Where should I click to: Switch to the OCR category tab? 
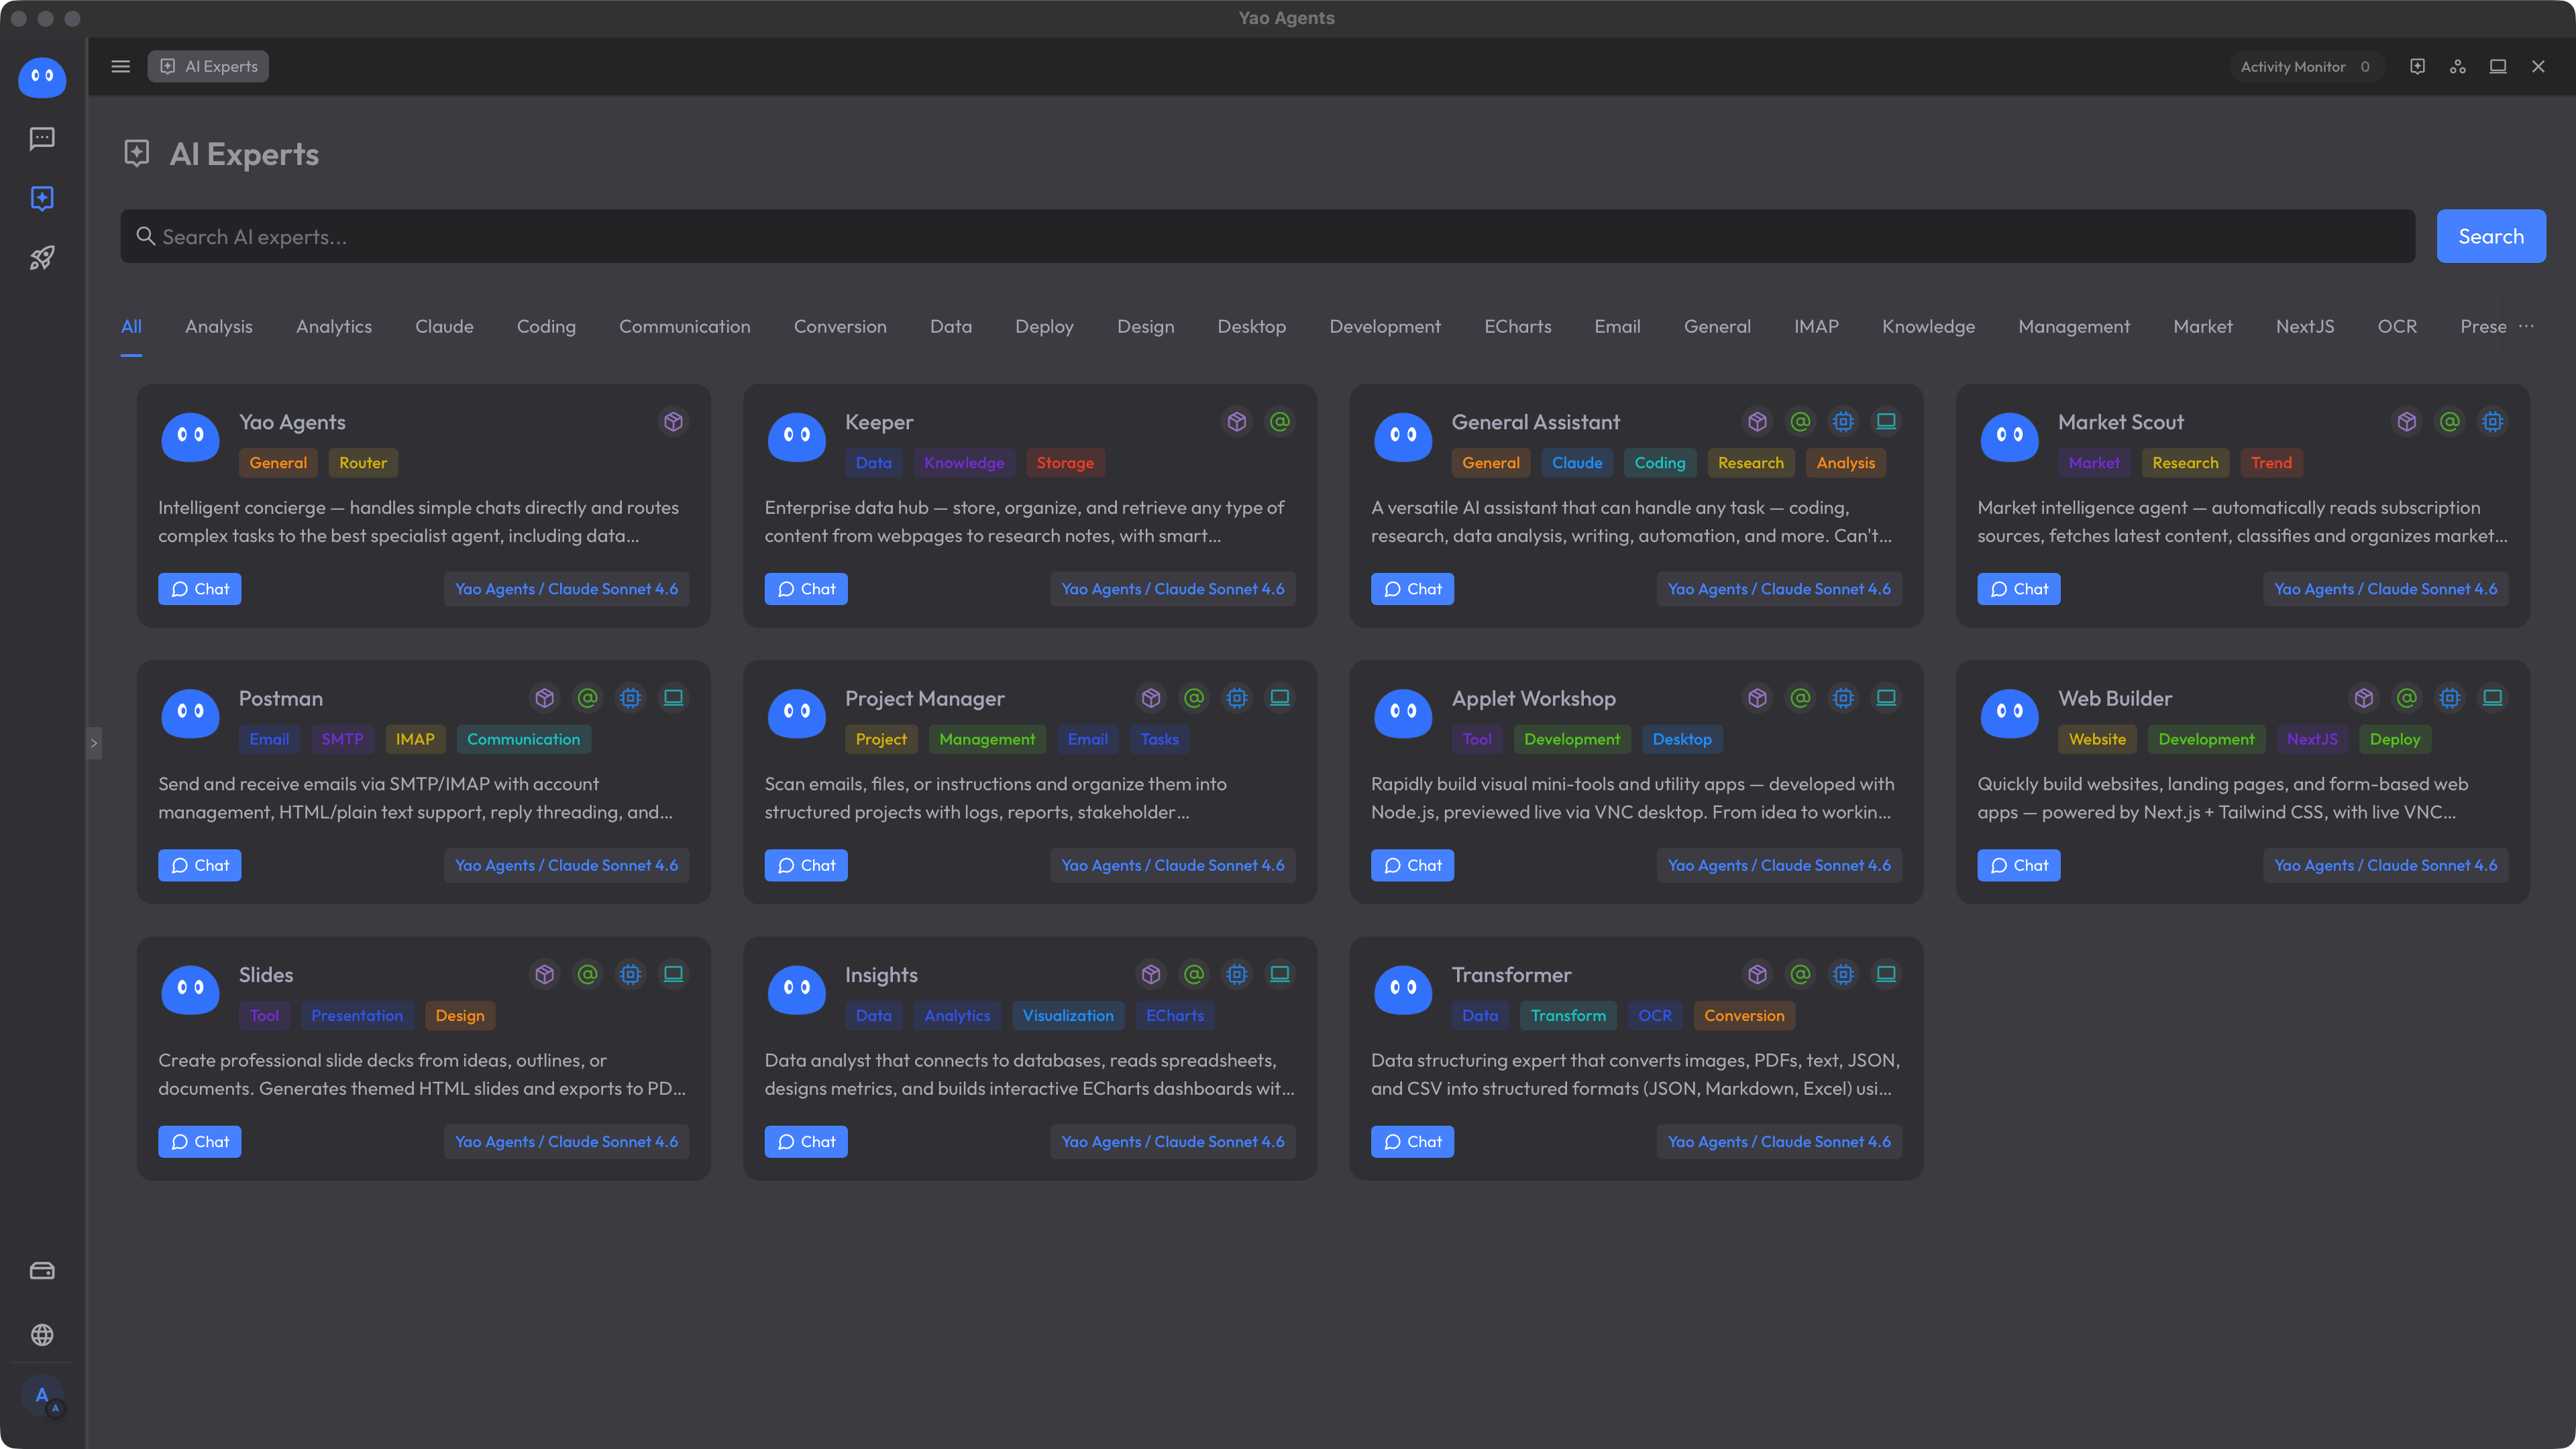pyautogui.click(x=2397, y=326)
